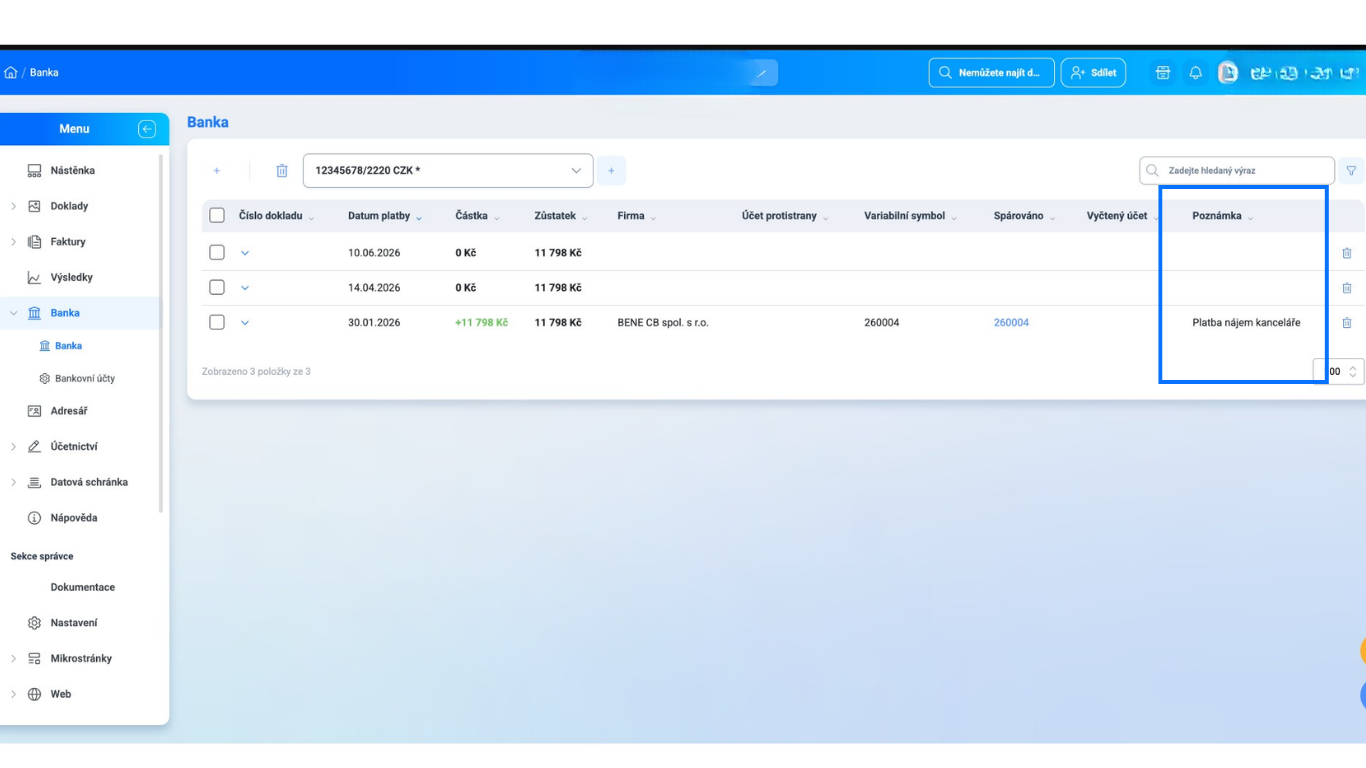Expand the 14.04.2026 row details chevron
1366x768 pixels.
245,288
